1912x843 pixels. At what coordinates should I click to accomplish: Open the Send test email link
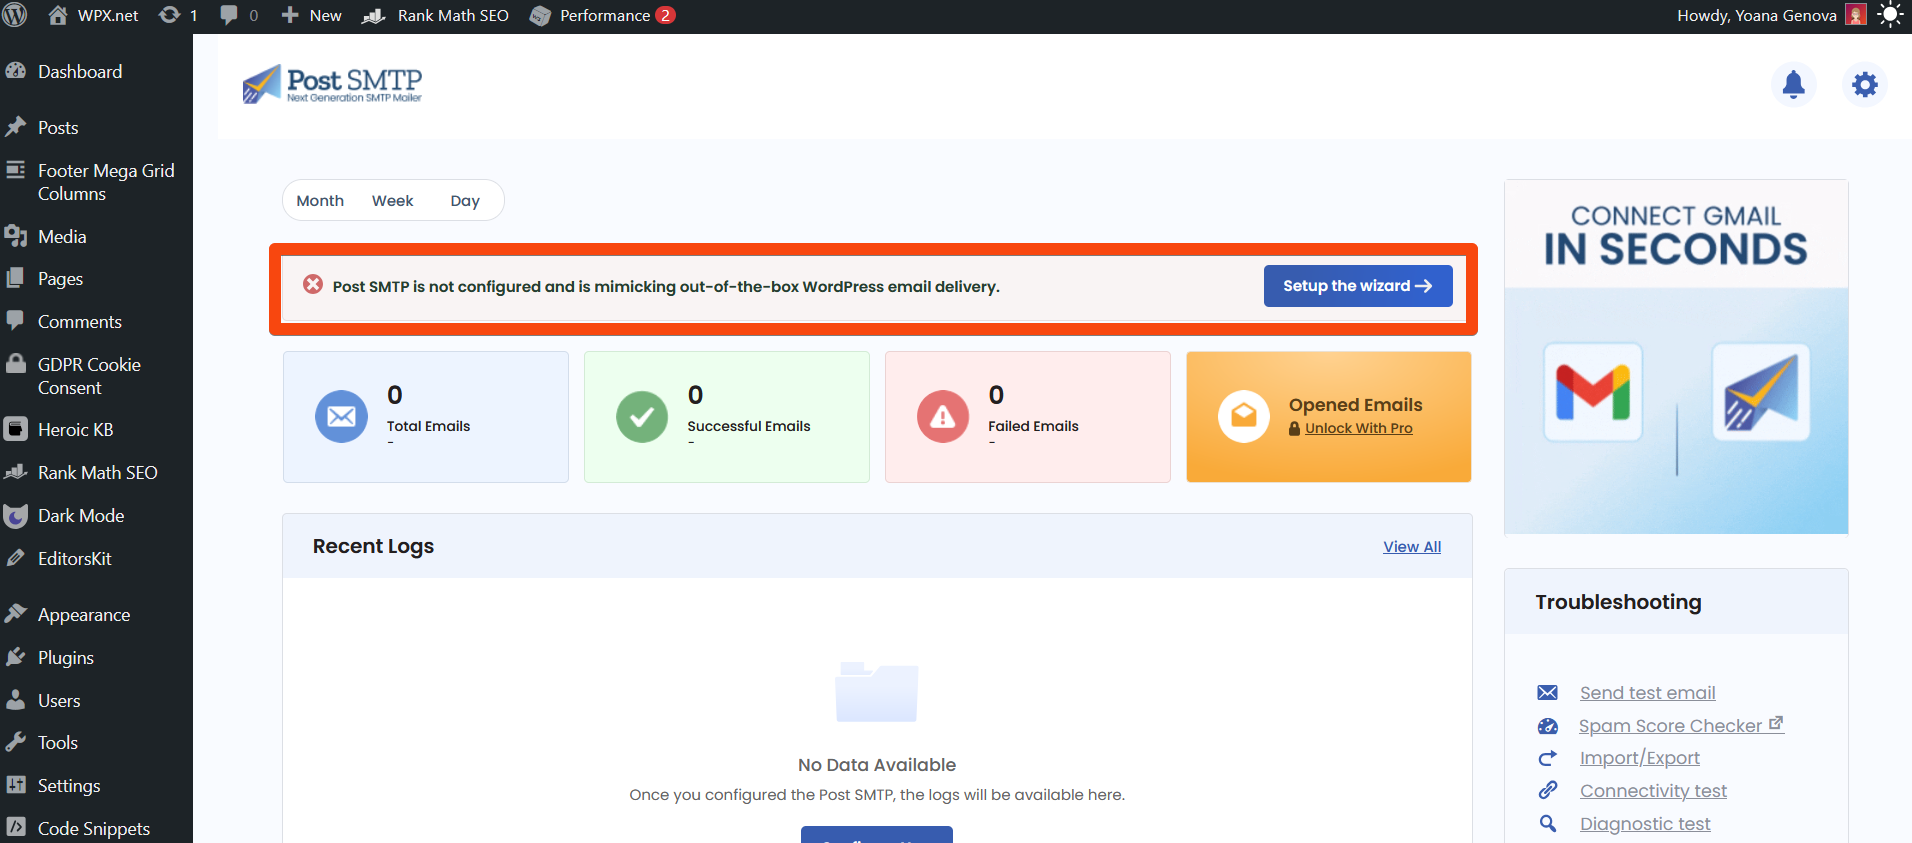[1647, 693]
